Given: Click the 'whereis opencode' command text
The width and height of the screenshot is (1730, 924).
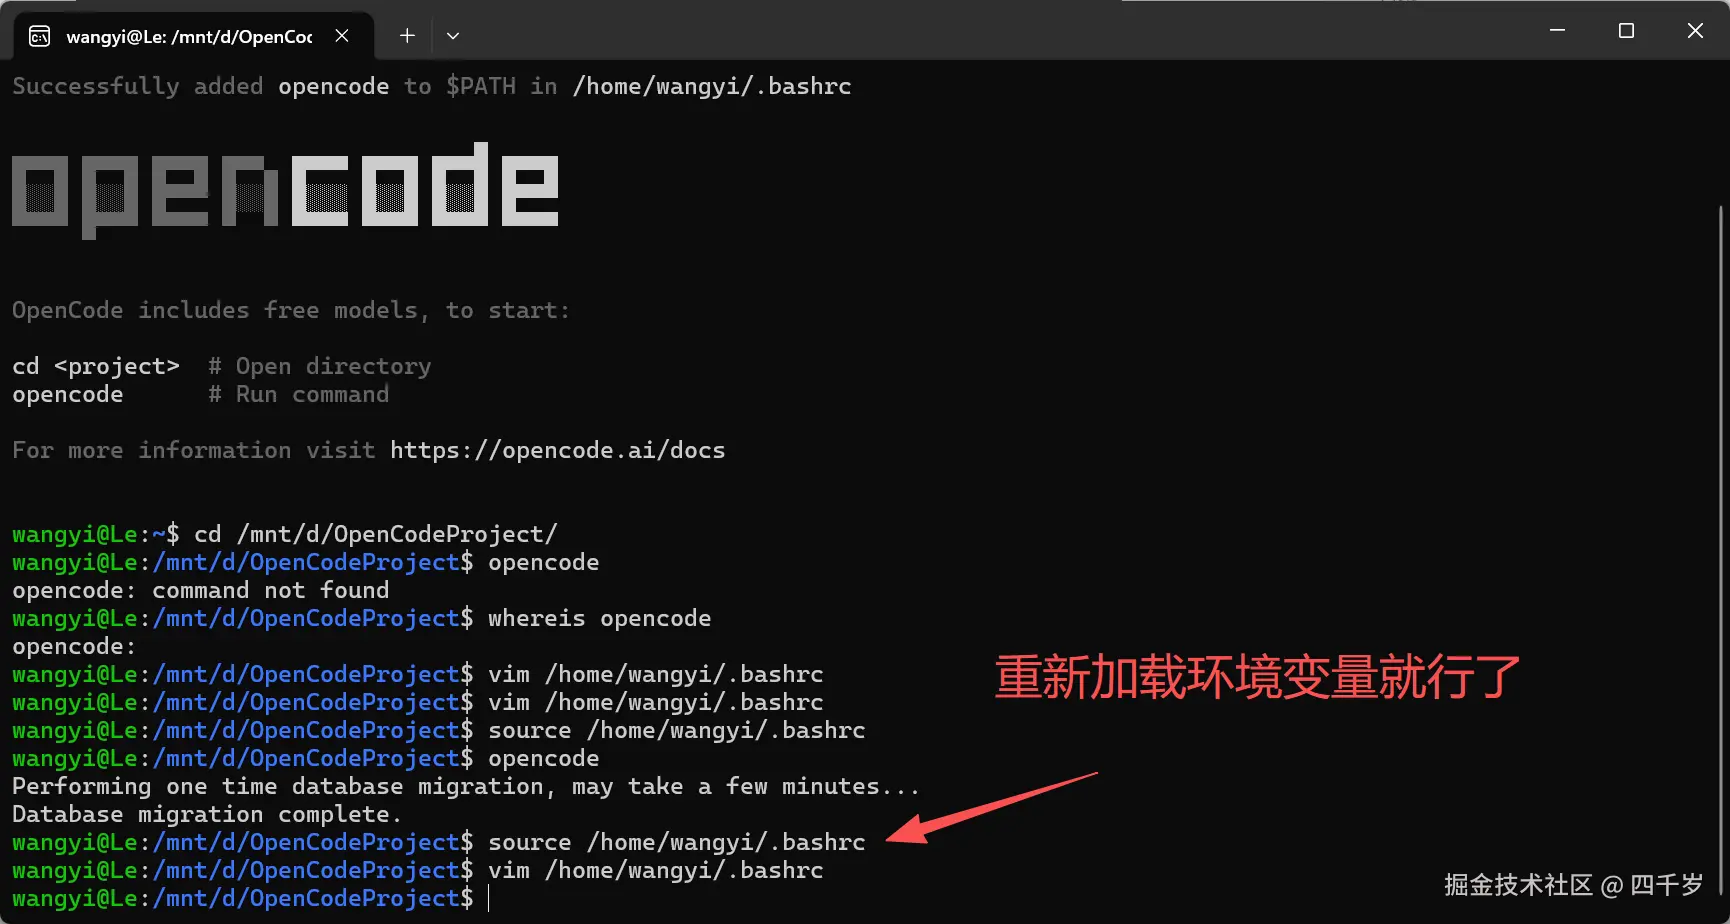Looking at the screenshot, I should point(599,619).
